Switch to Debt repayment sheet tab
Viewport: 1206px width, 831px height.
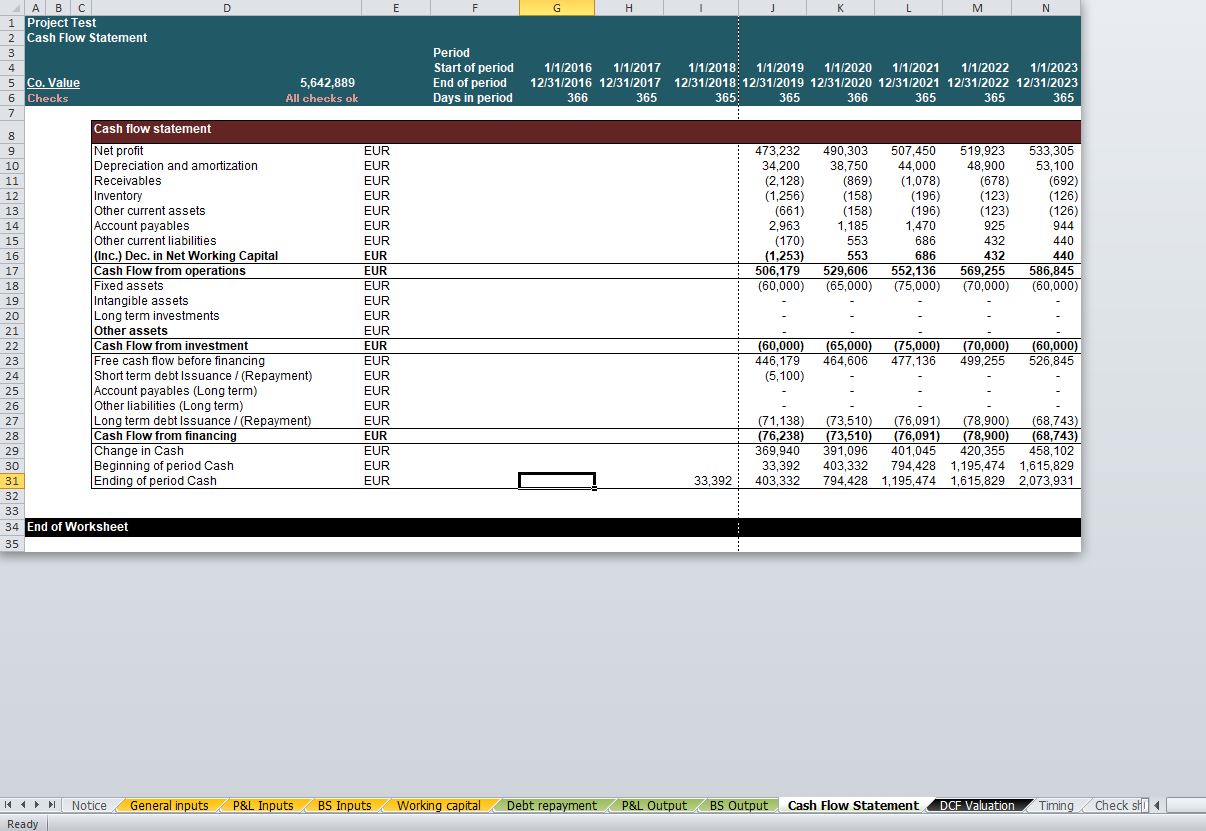[552, 805]
